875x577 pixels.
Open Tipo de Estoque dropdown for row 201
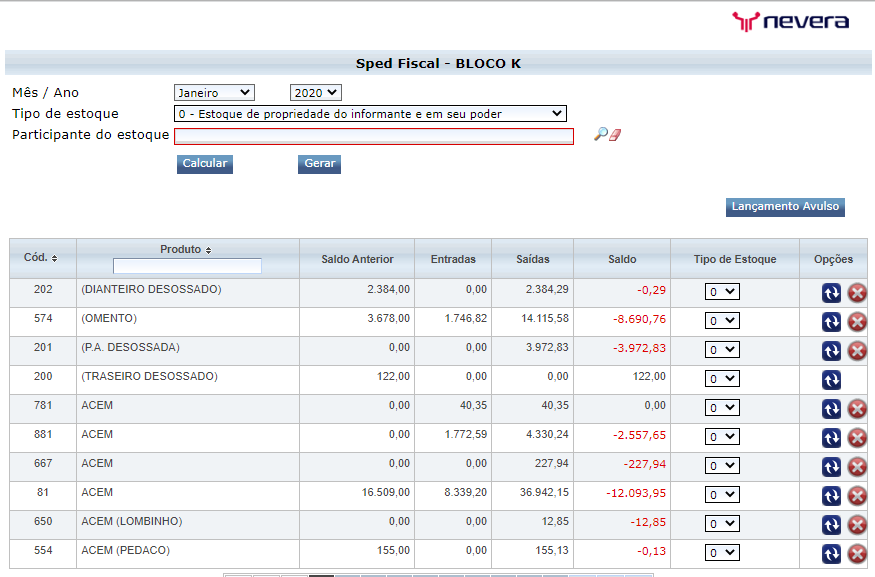tap(722, 350)
